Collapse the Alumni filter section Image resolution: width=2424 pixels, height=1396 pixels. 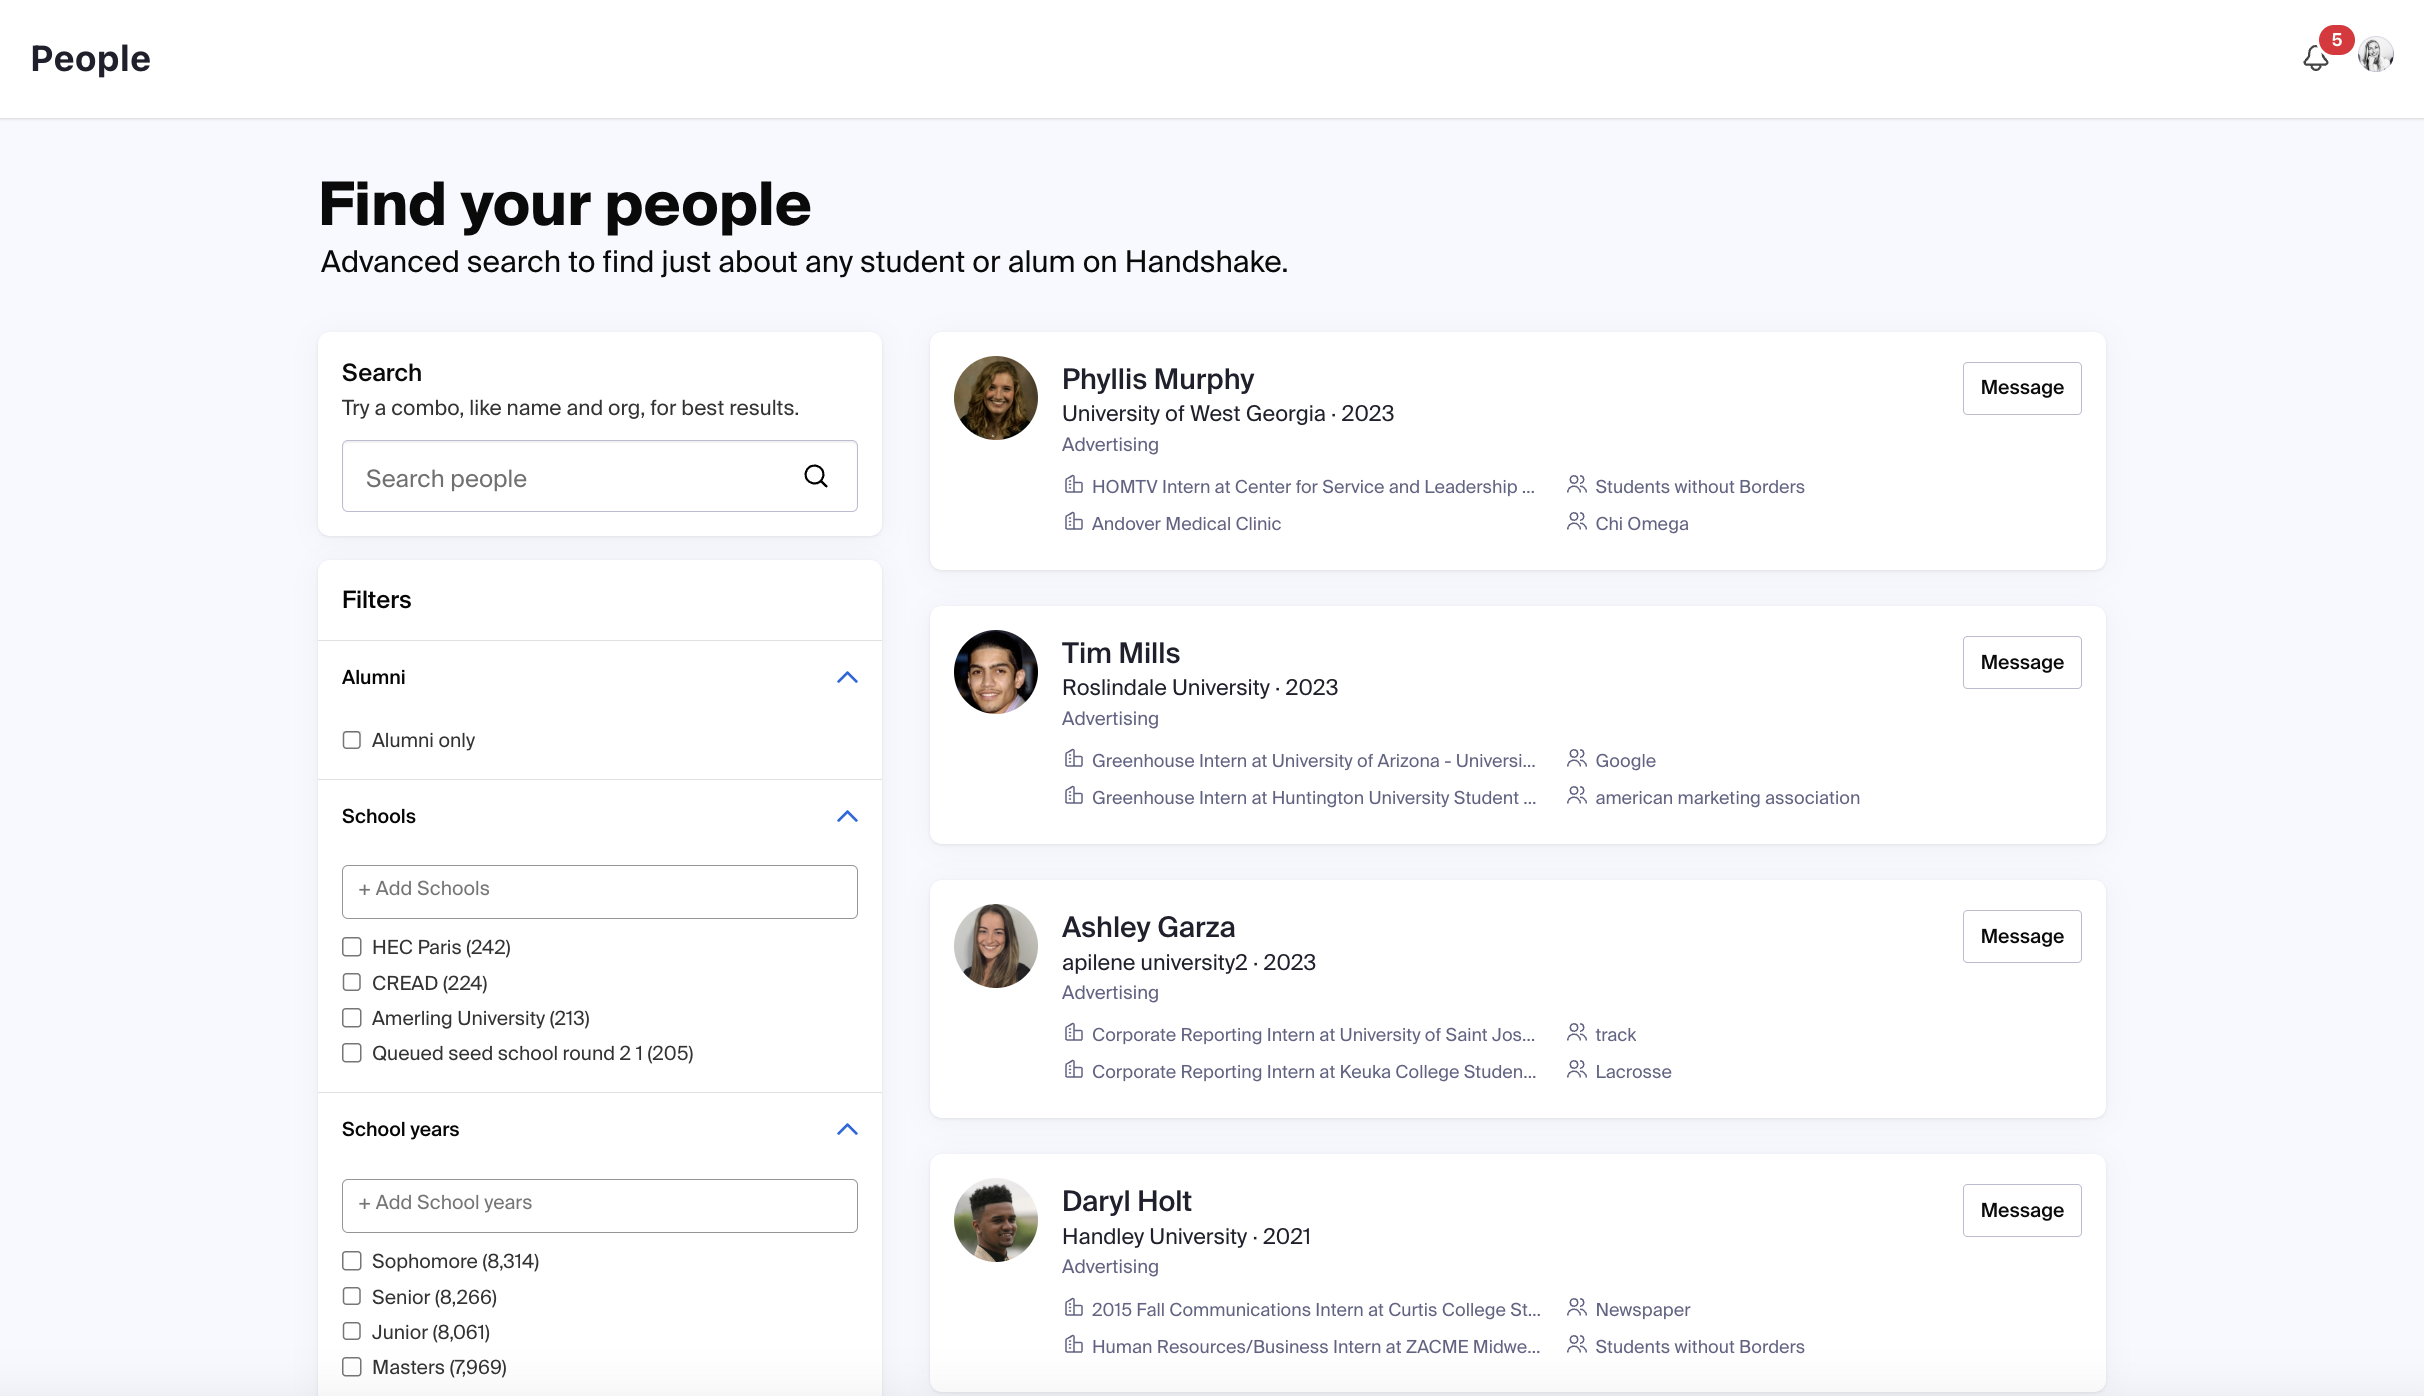tap(847, 677)
